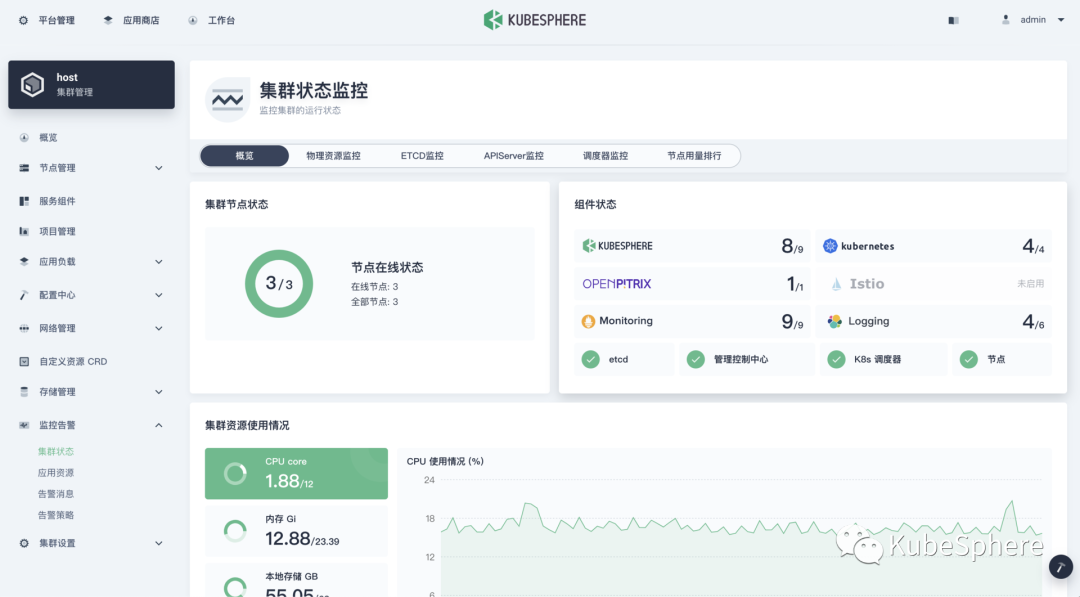
Task: Open the OpenPitrix component status card
Action: point(692,284)
